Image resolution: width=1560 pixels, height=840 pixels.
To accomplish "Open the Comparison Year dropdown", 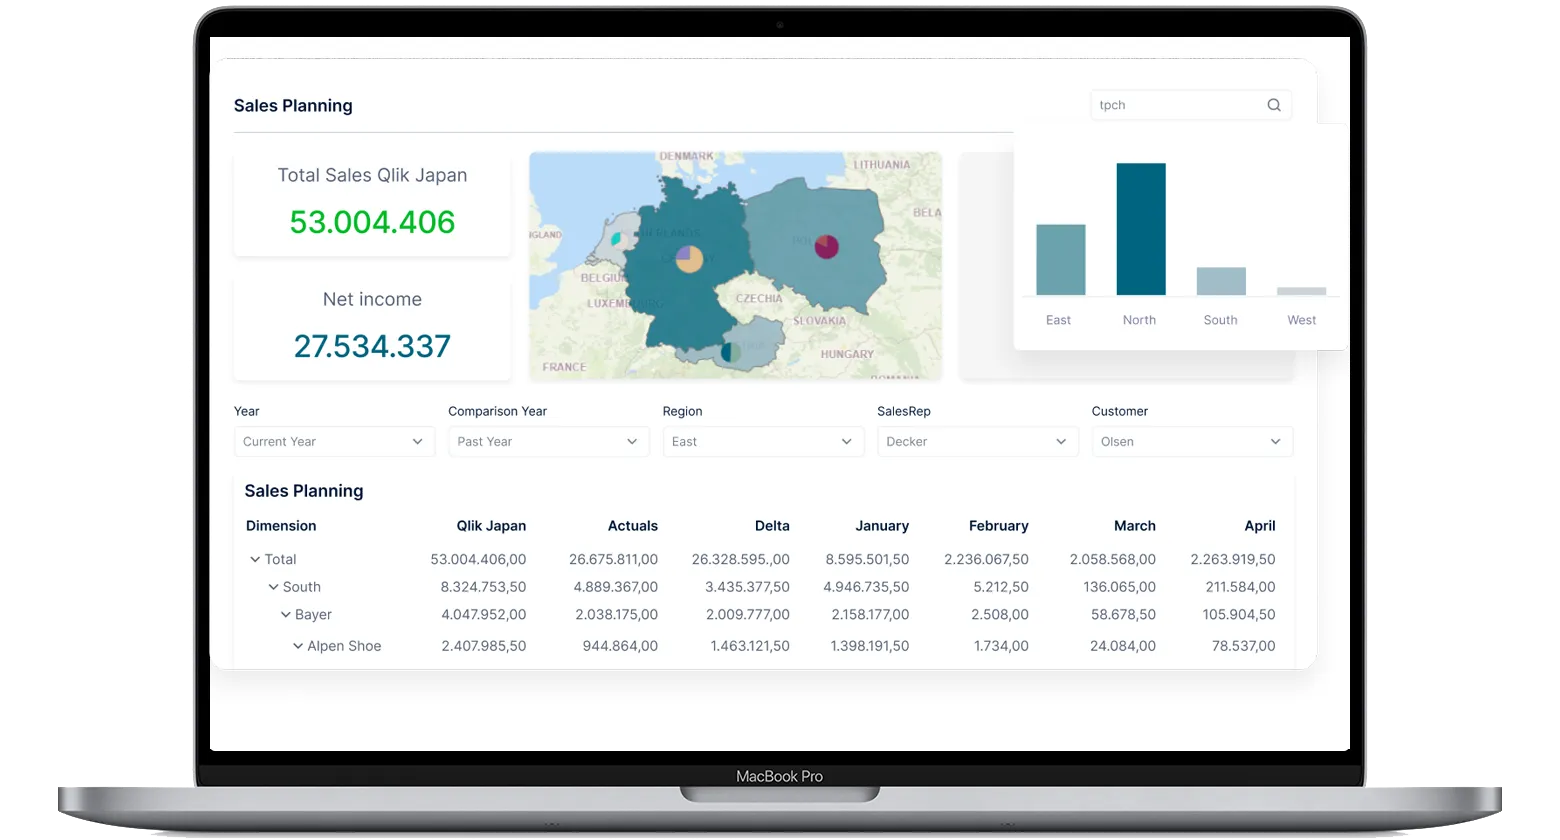I will 548,442.
